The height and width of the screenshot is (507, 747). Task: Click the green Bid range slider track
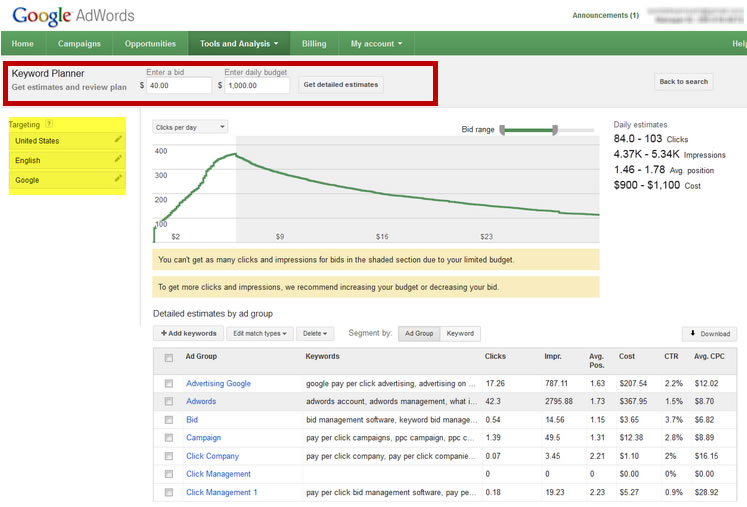pos(528,130)
